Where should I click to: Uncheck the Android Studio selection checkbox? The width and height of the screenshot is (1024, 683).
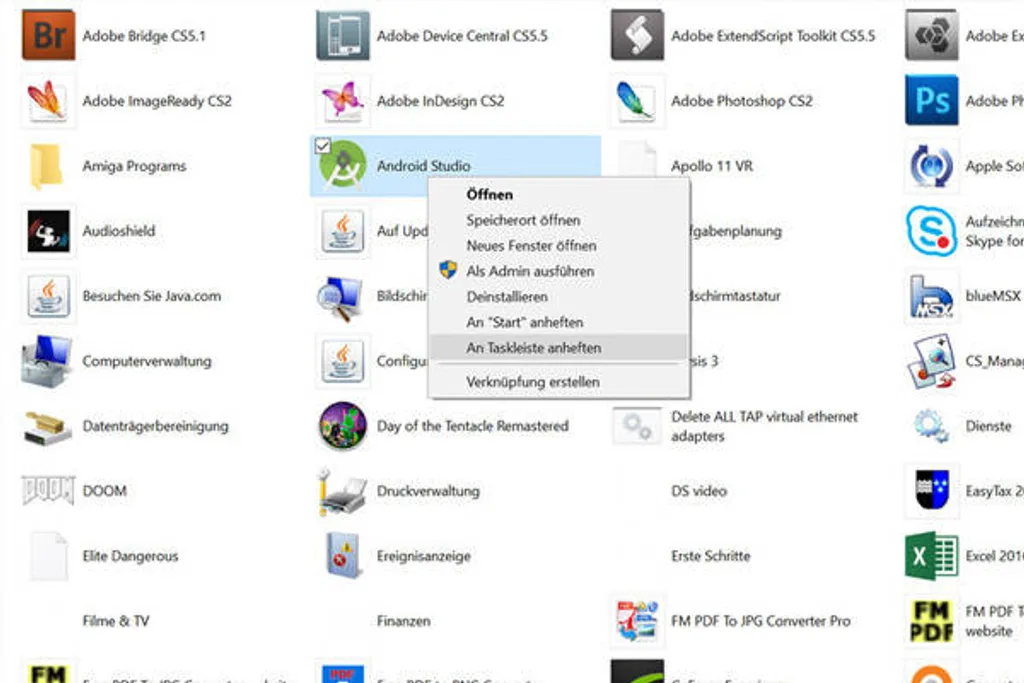pos(323,146)
